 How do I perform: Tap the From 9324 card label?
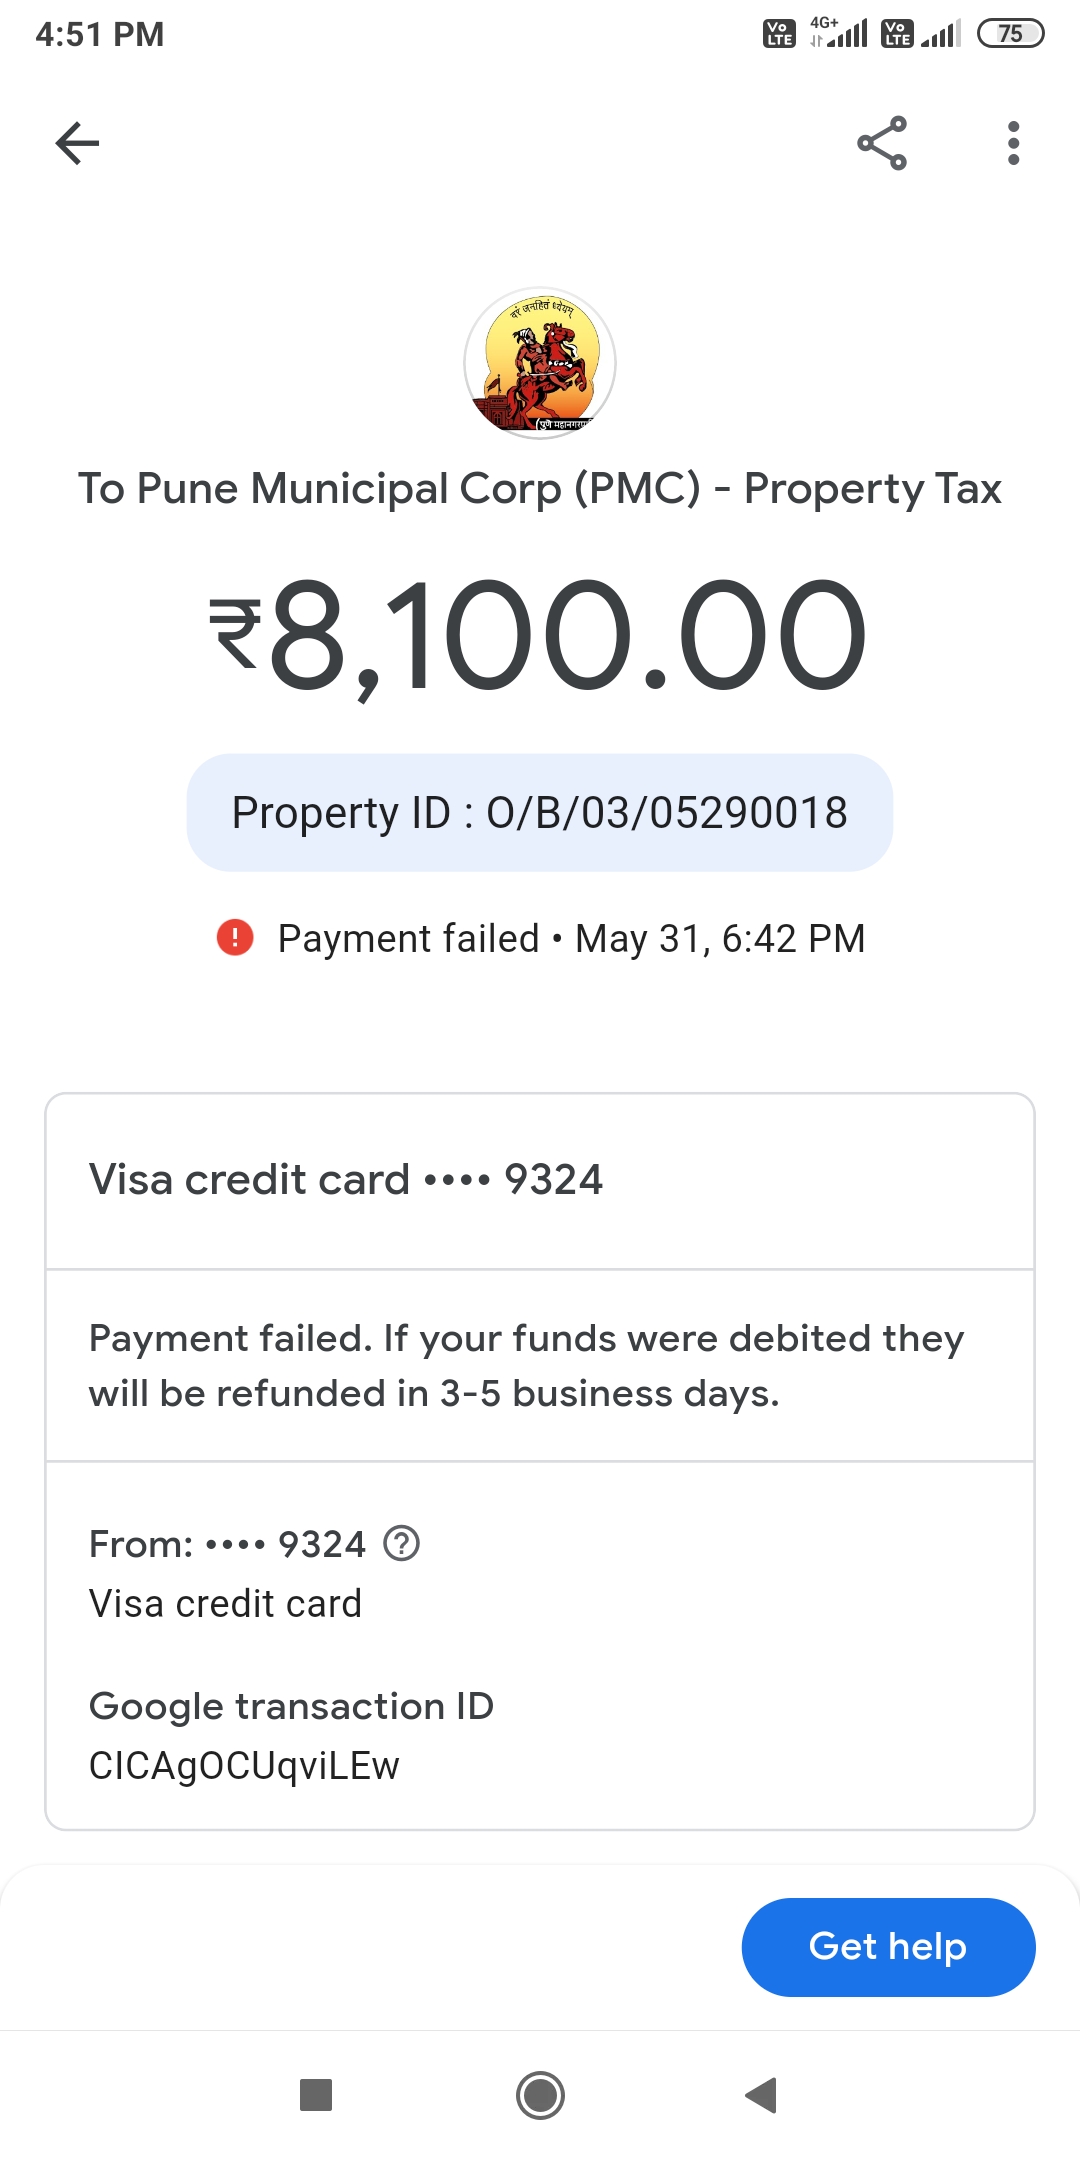pos(228,1545)
